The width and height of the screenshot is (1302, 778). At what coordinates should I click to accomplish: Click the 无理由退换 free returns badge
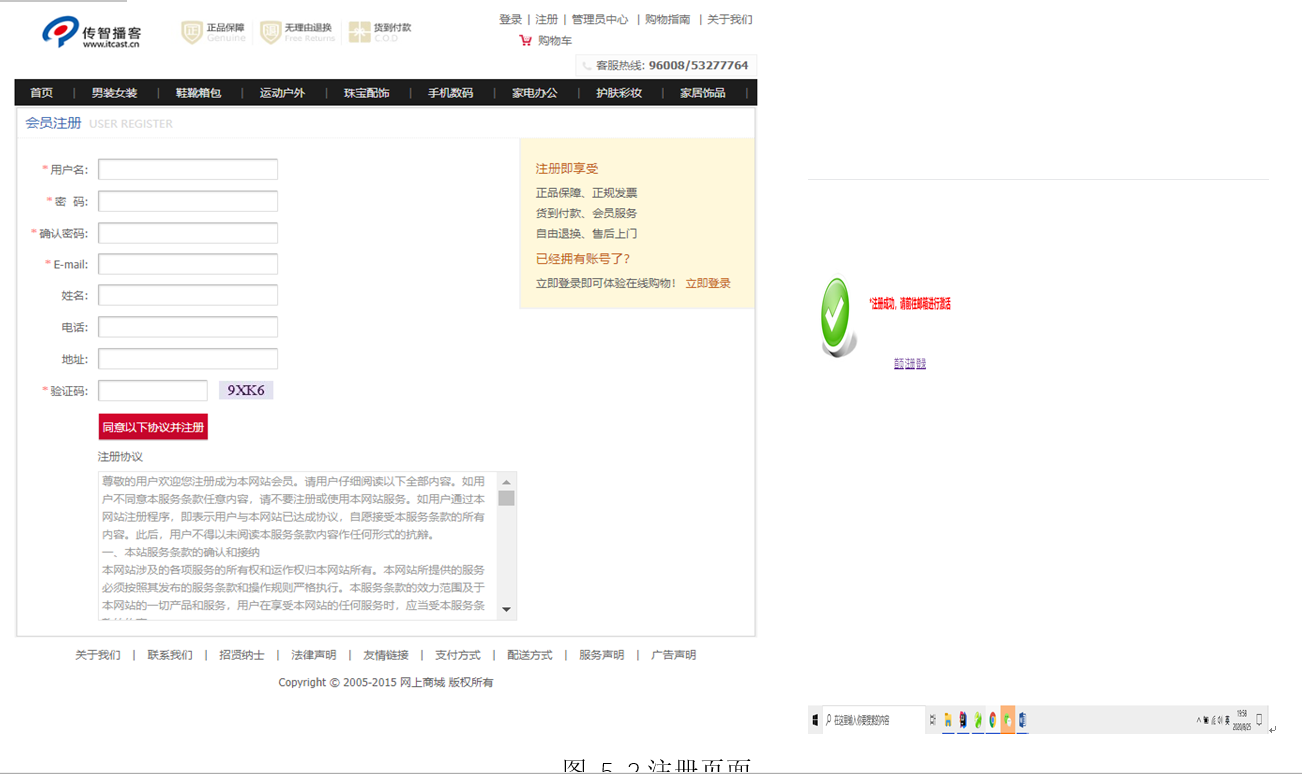click(x=297, y=31)
